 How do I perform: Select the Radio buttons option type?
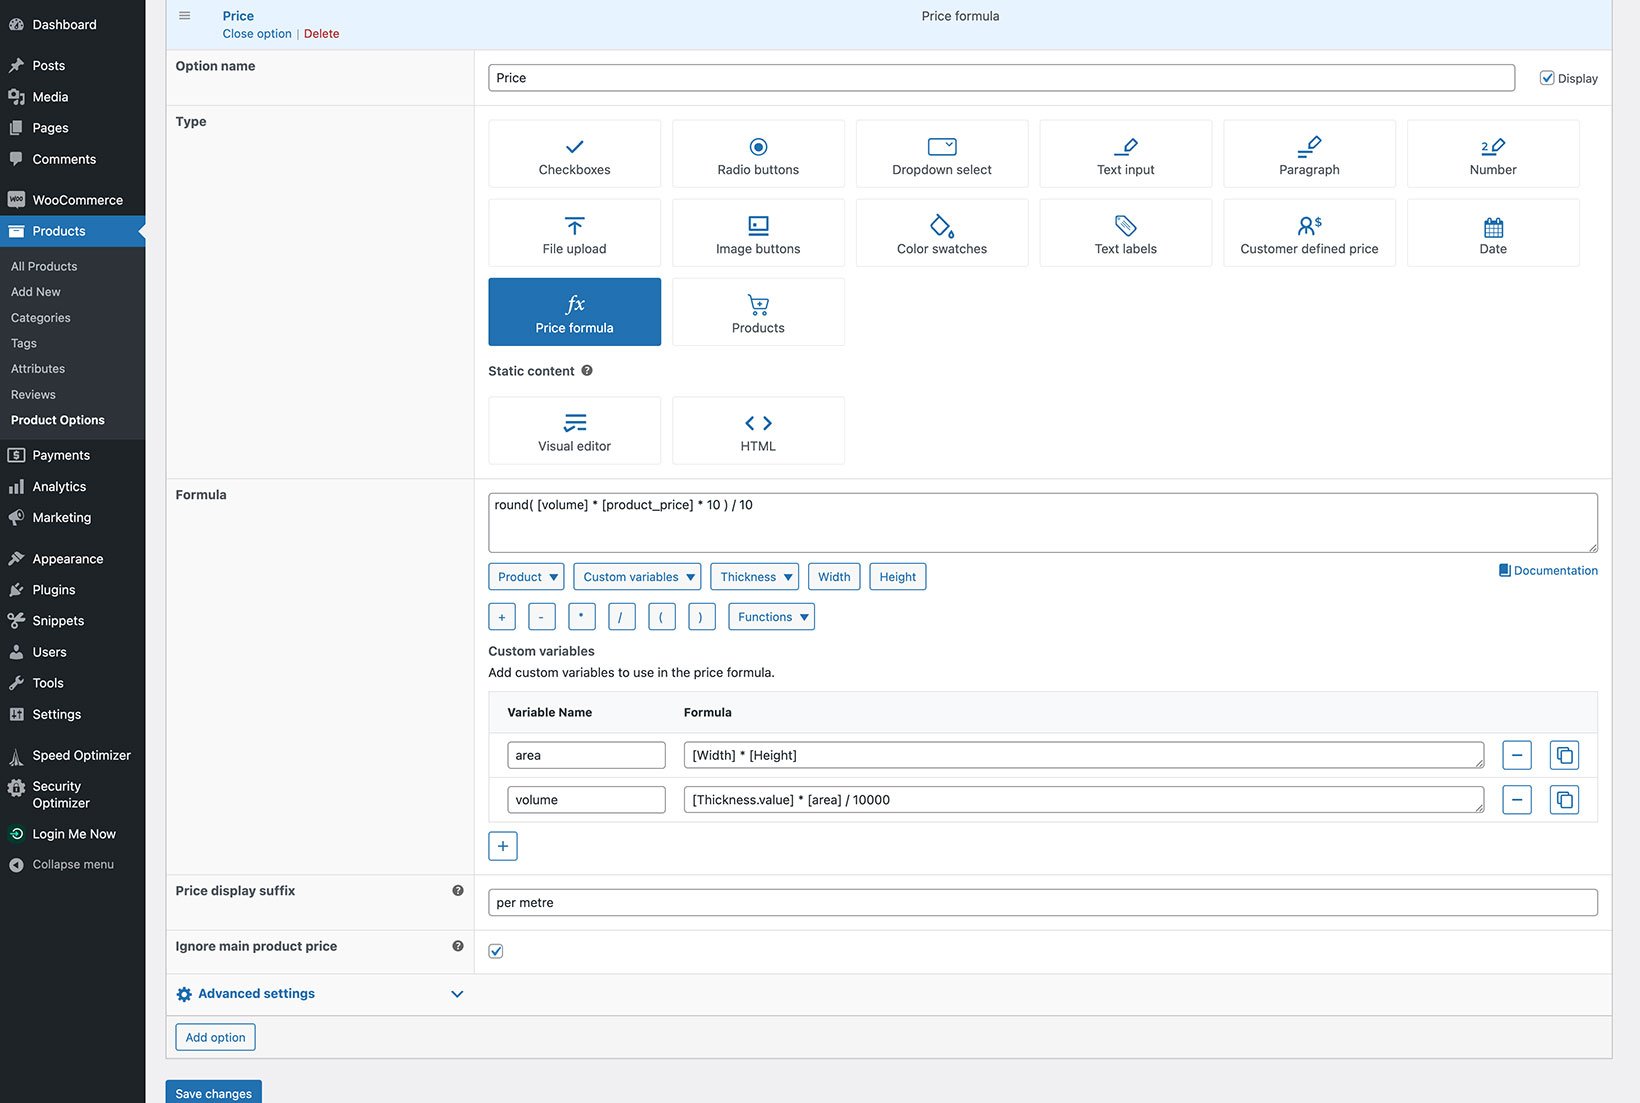pyautogui.click(x=757, y=154)
